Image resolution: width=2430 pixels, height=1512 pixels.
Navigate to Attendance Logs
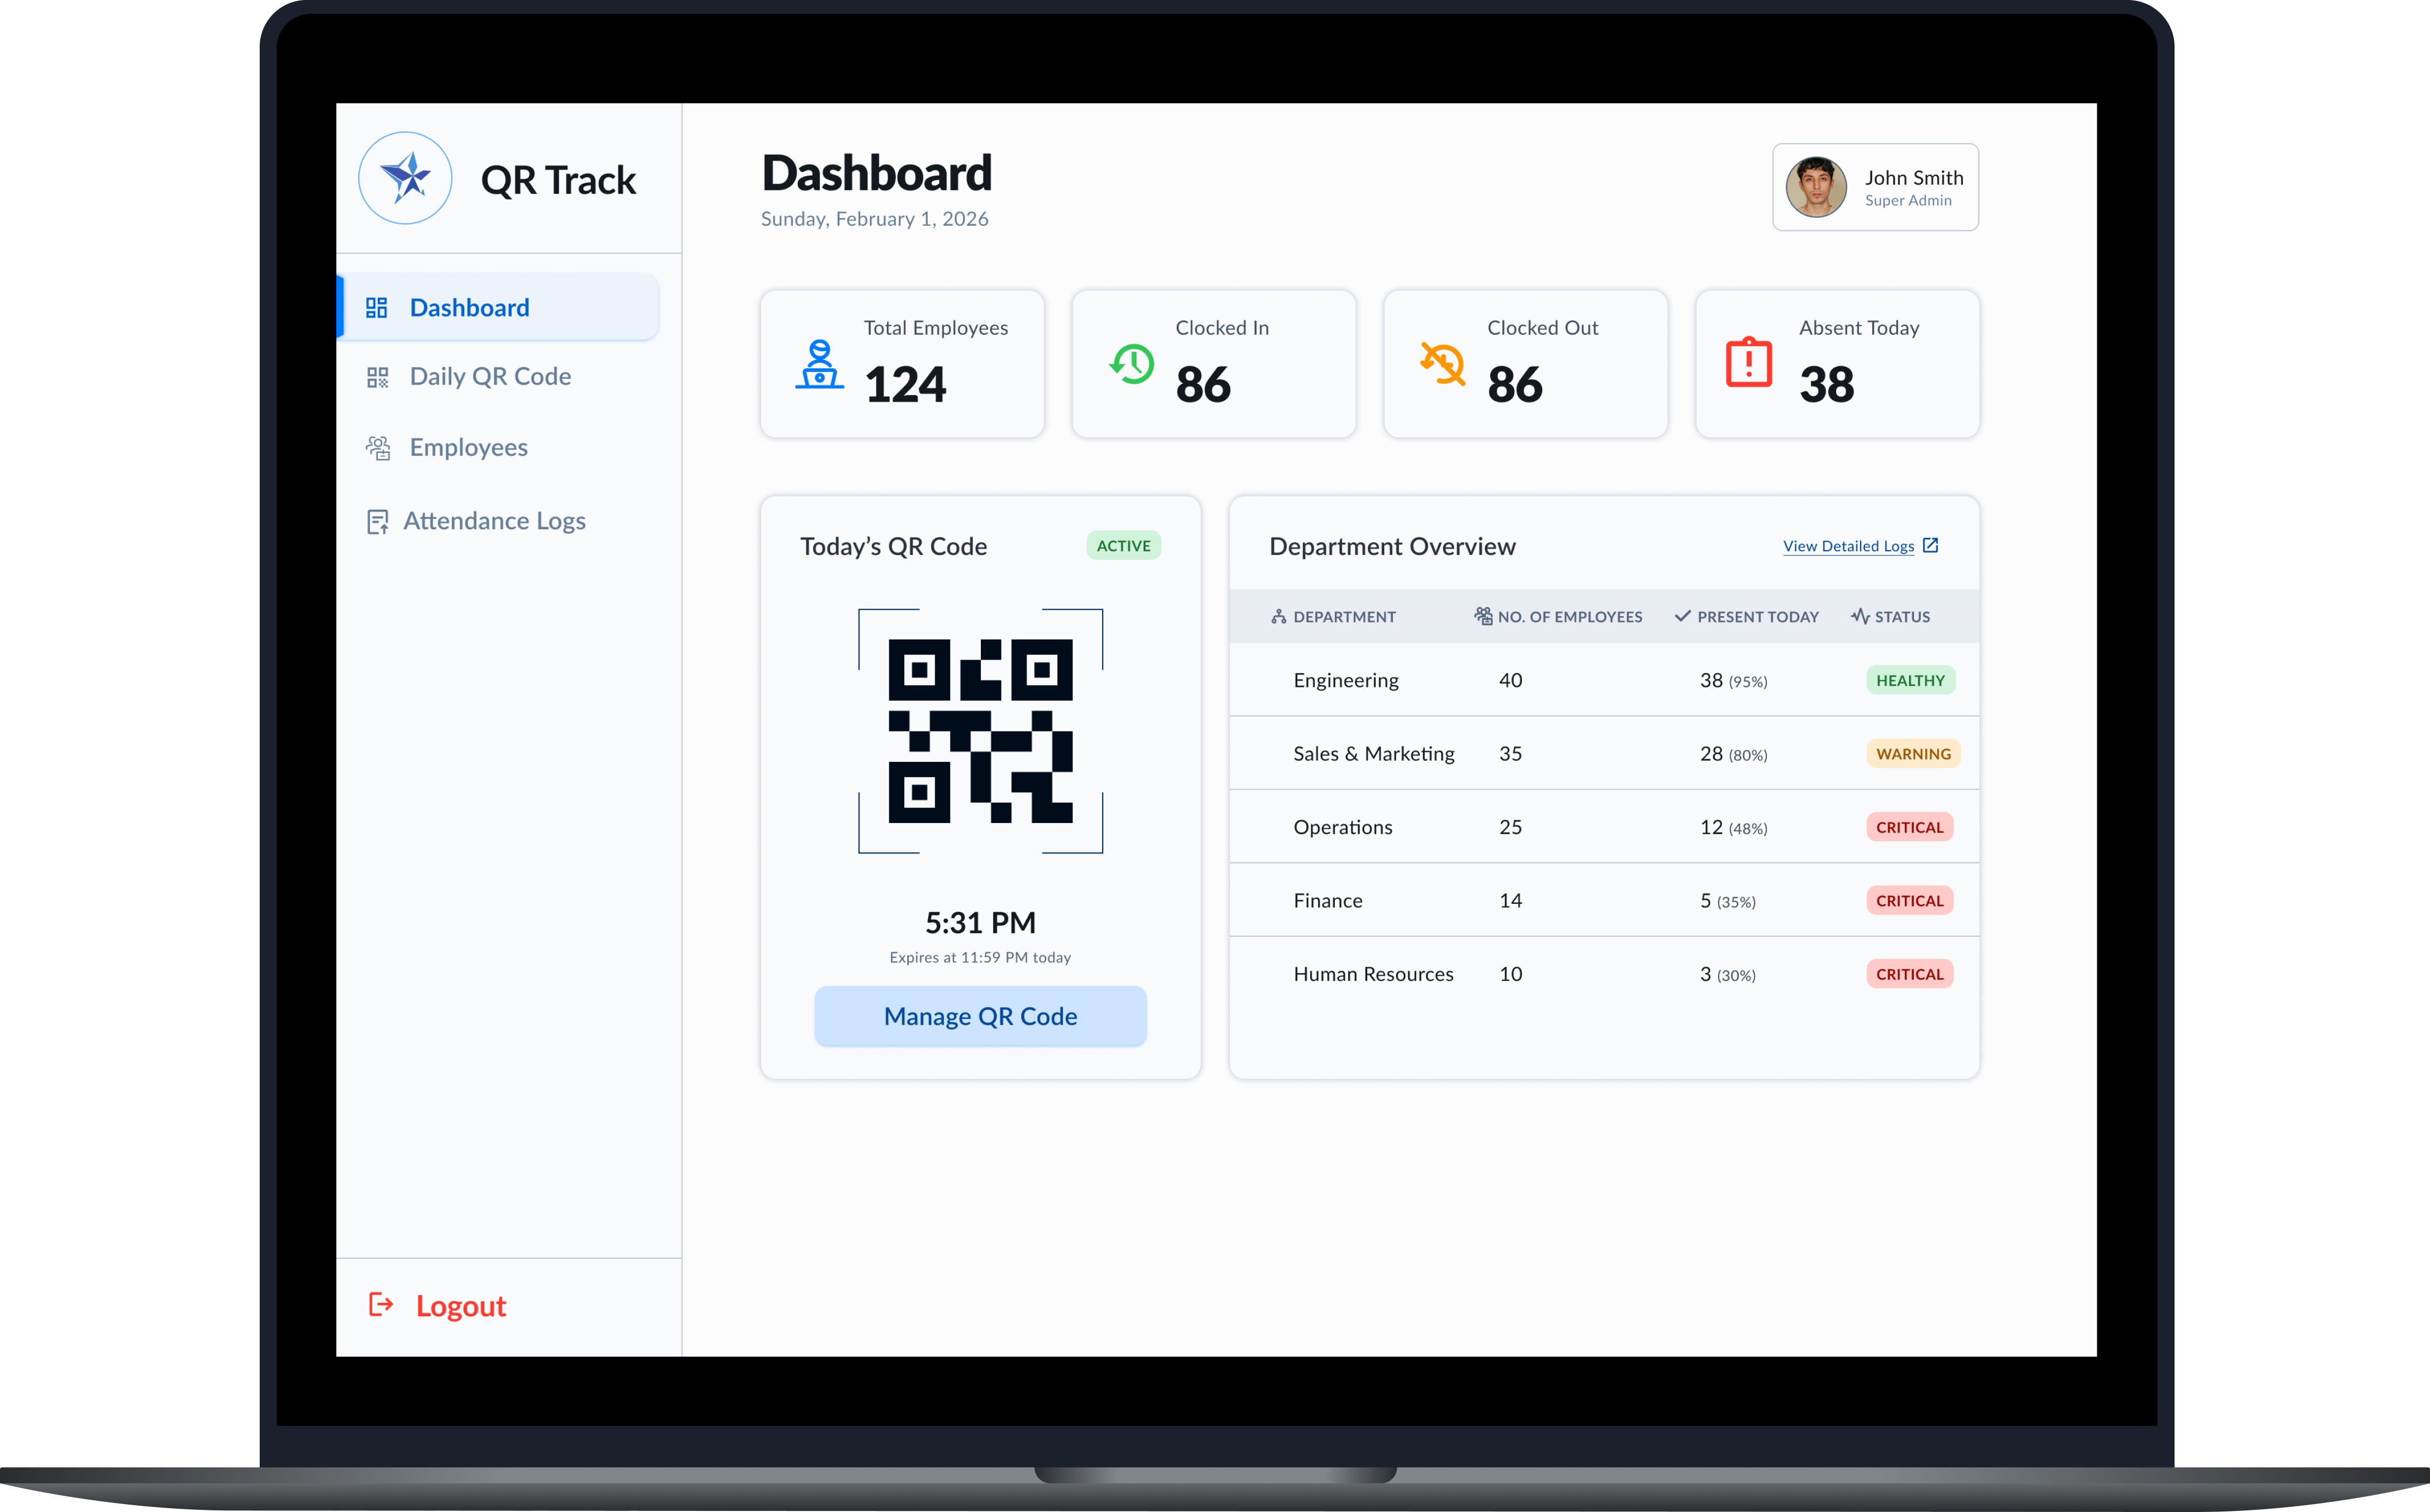point(494,521)
